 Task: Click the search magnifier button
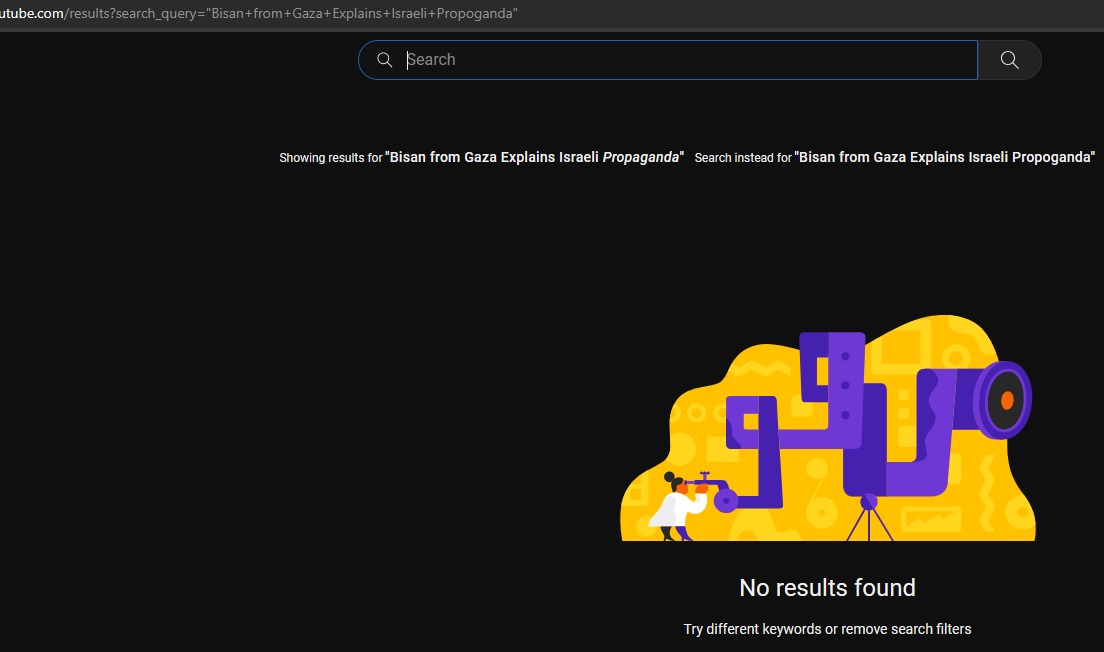point(1009,60)
